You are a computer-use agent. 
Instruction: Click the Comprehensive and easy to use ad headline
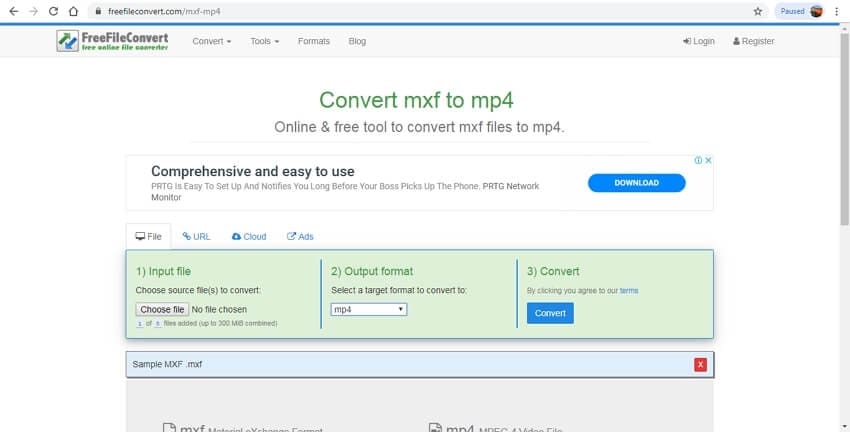tap(253, 171)
